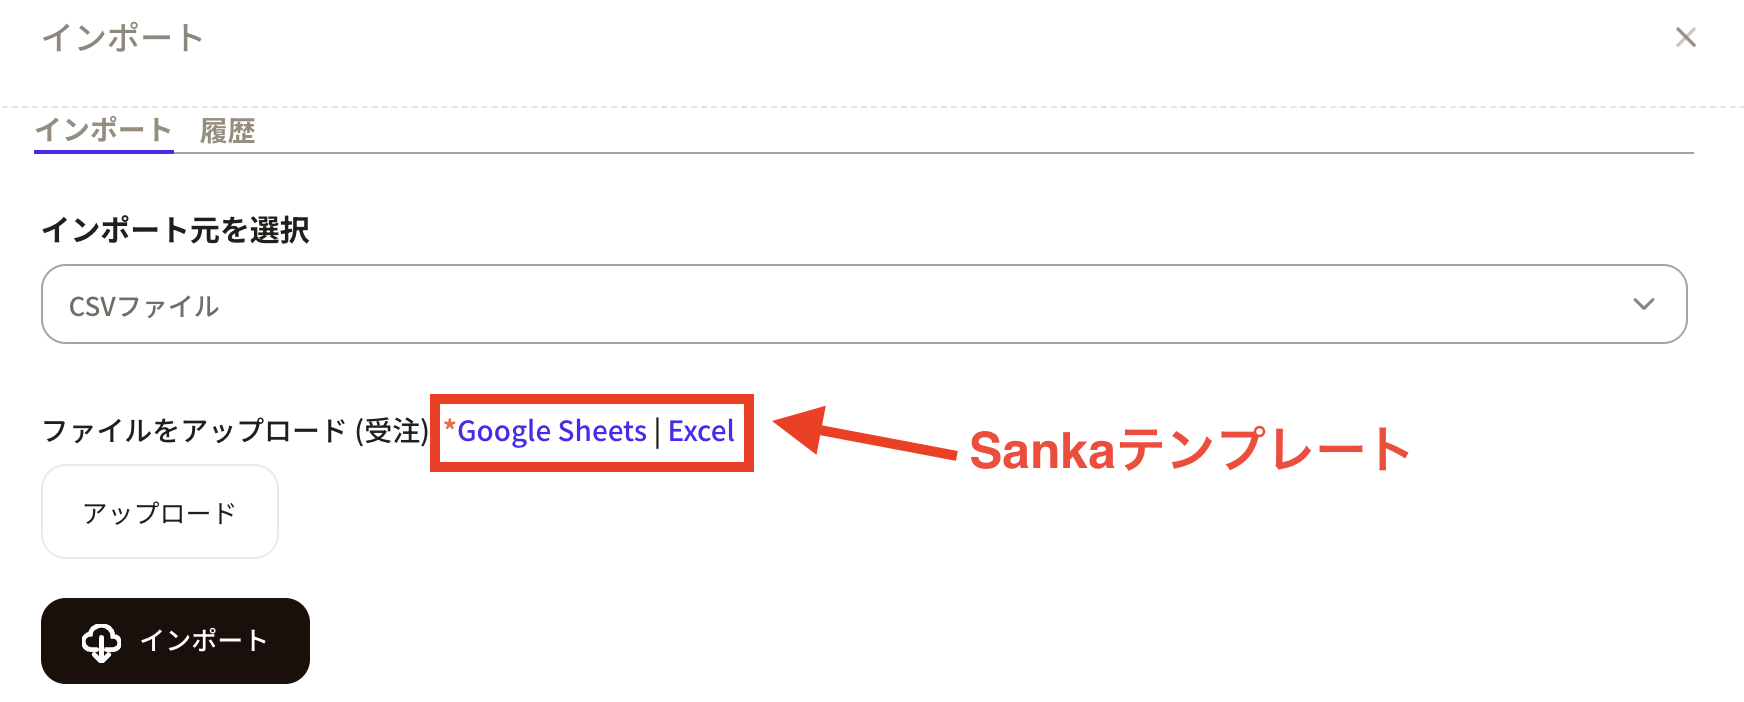Screen dimensions: 1744x702
Task: Click the border of the red highlight box
Action: 592,467
